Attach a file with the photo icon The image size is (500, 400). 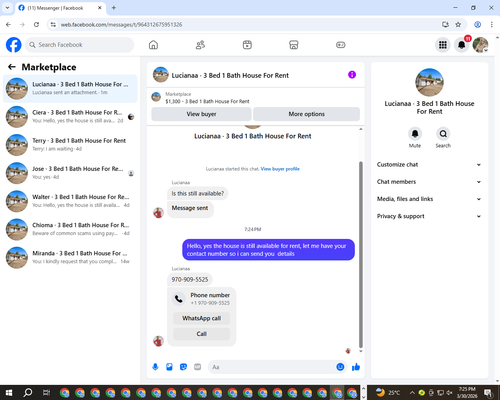point(169,367)
